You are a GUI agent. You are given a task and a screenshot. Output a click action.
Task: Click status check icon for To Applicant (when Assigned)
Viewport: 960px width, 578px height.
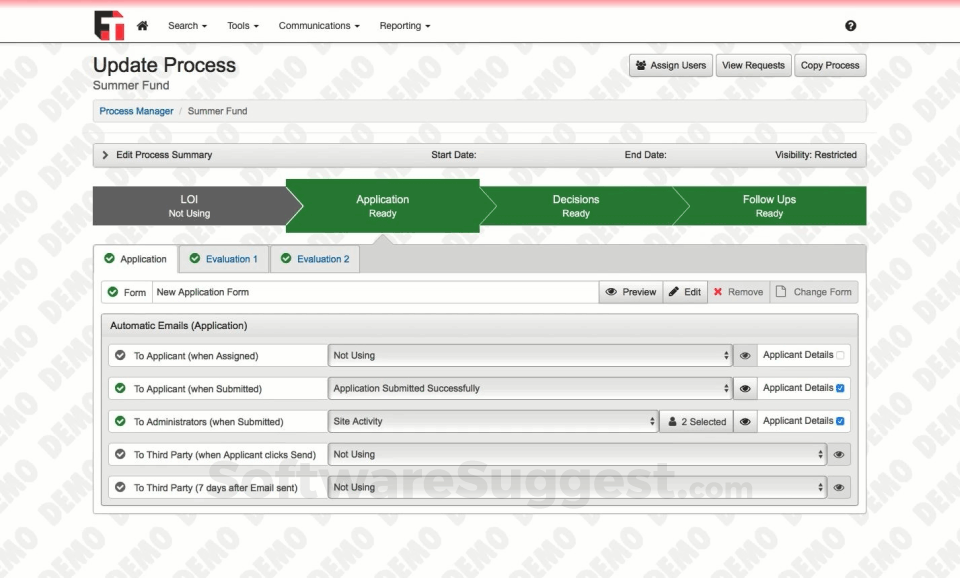(120, 355)
